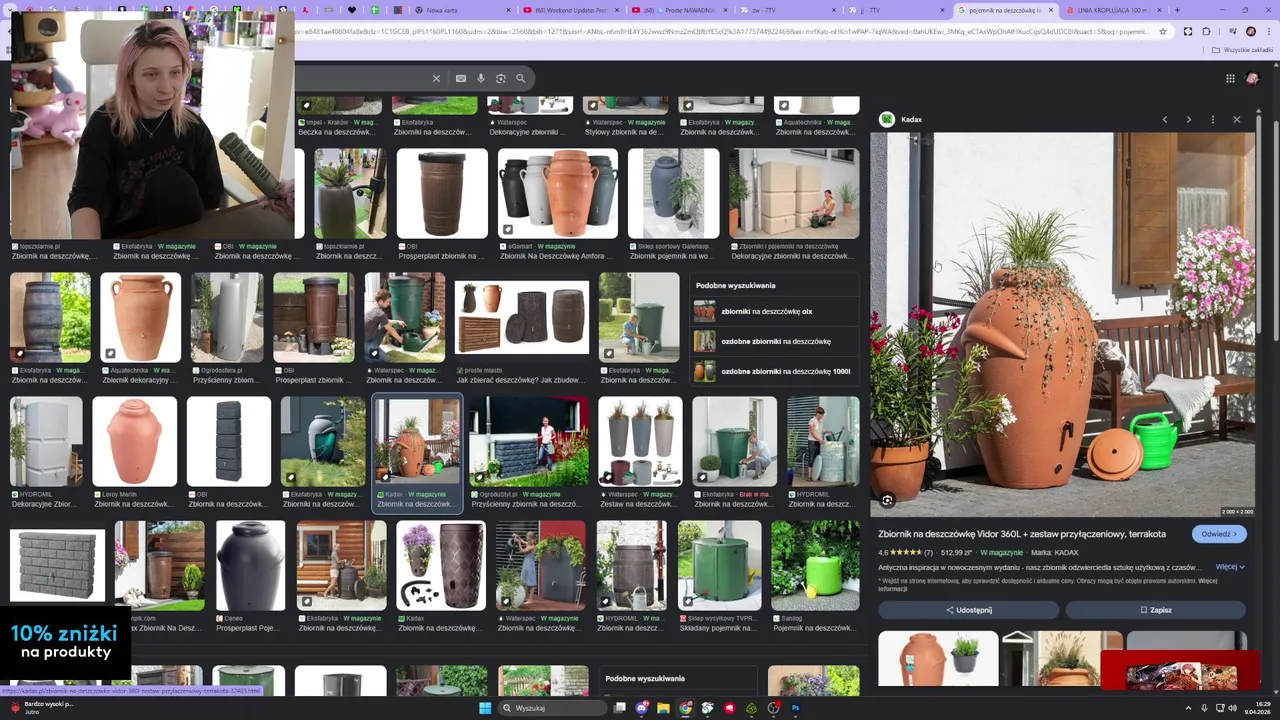
Task: Open Windows Start menu
Action: click(x=485, y=708)
